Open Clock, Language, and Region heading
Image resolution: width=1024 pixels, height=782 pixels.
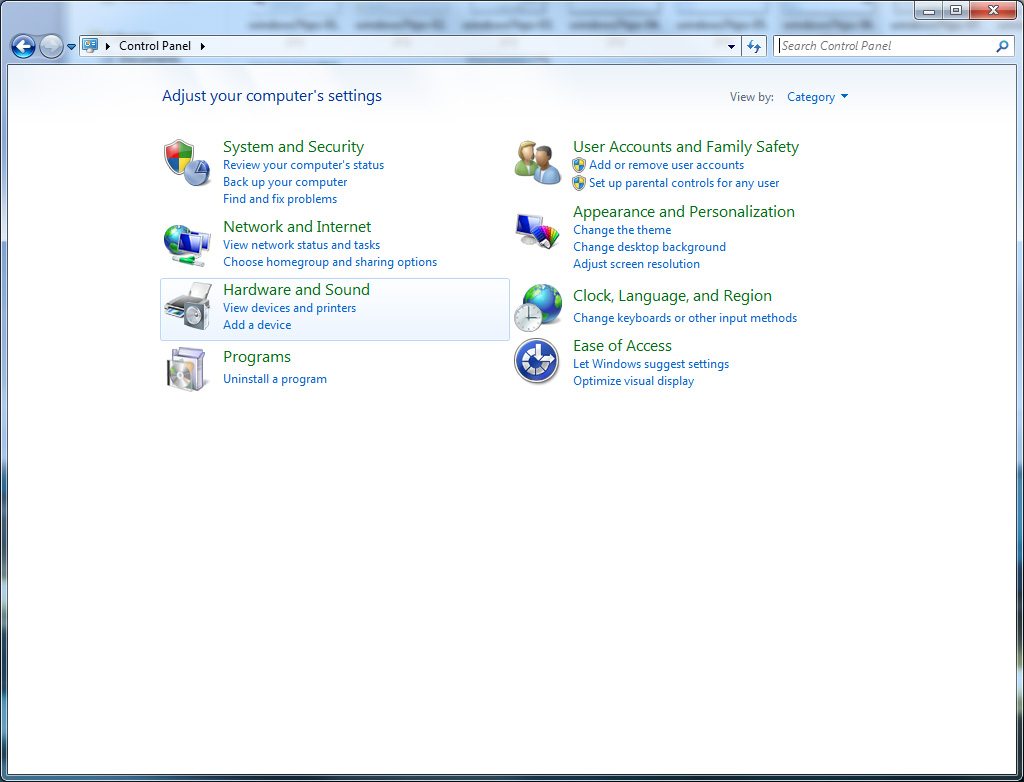point(673,296)
